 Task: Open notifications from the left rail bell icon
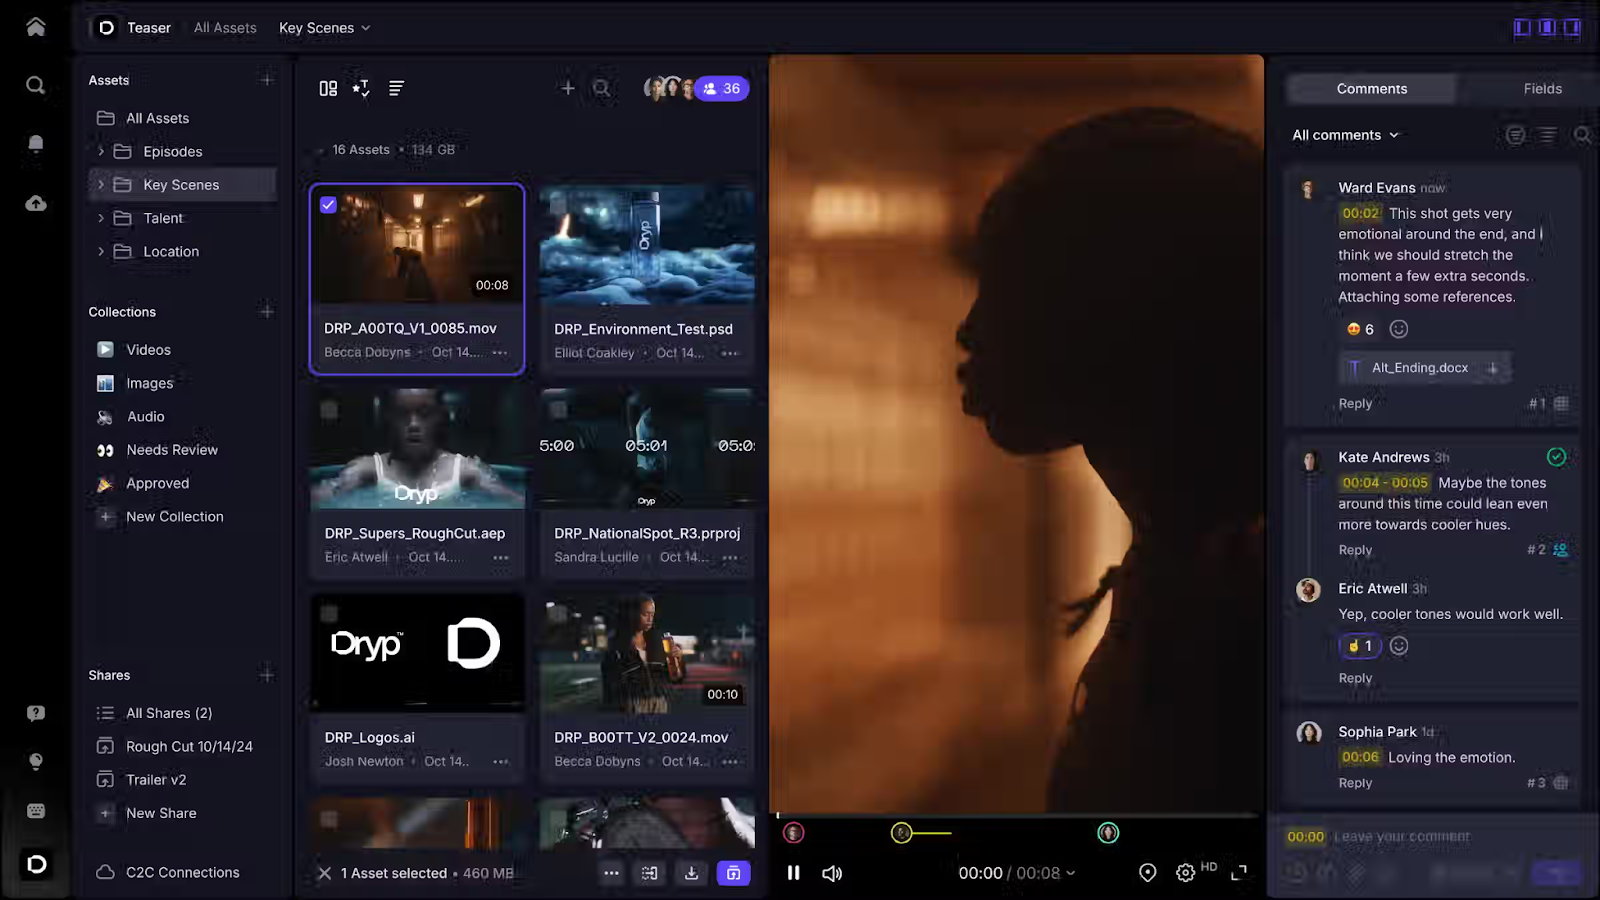point(35,143)
